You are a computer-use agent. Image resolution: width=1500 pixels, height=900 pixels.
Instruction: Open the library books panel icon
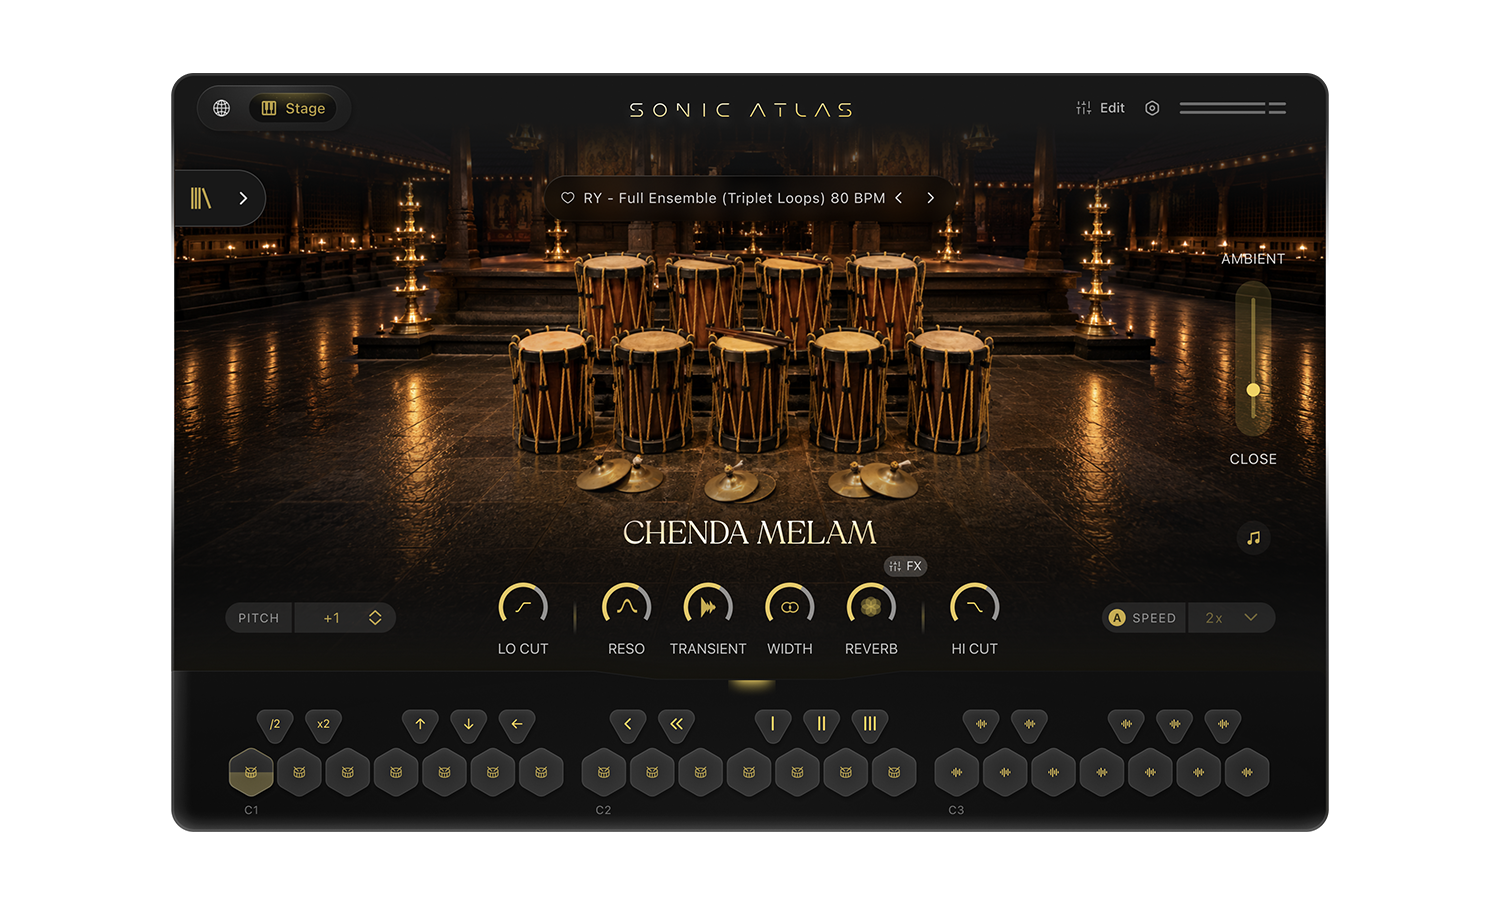pos(201,198)
